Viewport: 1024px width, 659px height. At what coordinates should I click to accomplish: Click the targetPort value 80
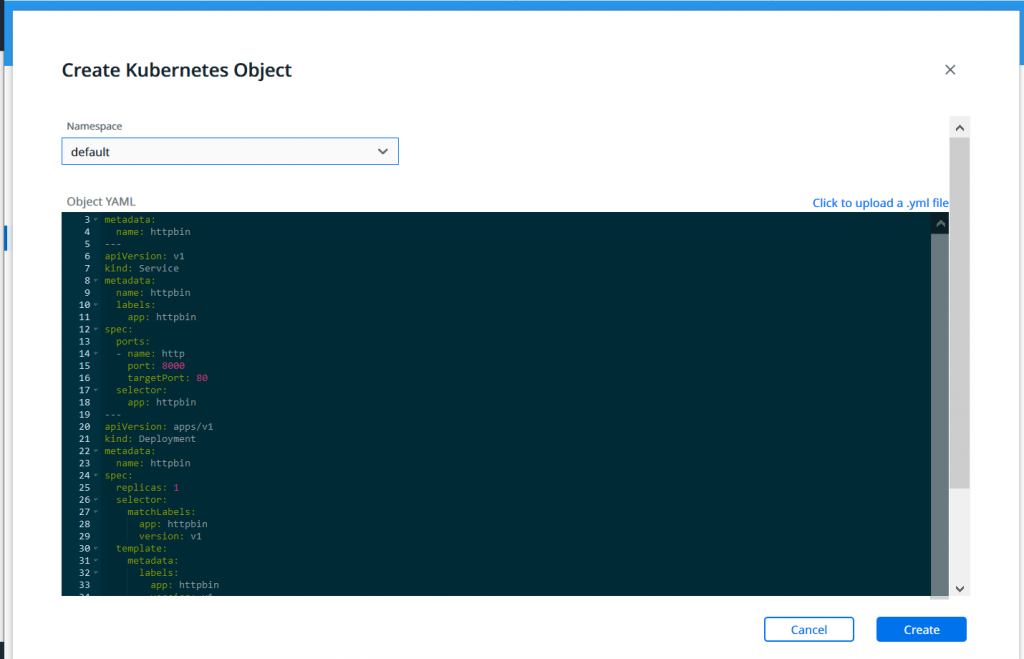pos(202,378)
